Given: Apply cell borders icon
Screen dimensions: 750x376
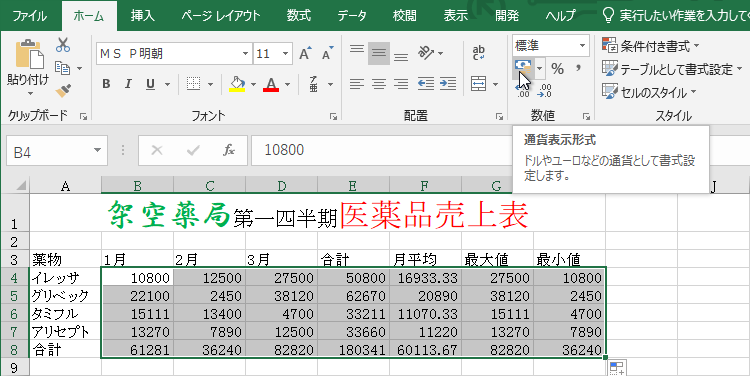Looking at the screenshot, I should pyautogui.click(x=193, y=84).
